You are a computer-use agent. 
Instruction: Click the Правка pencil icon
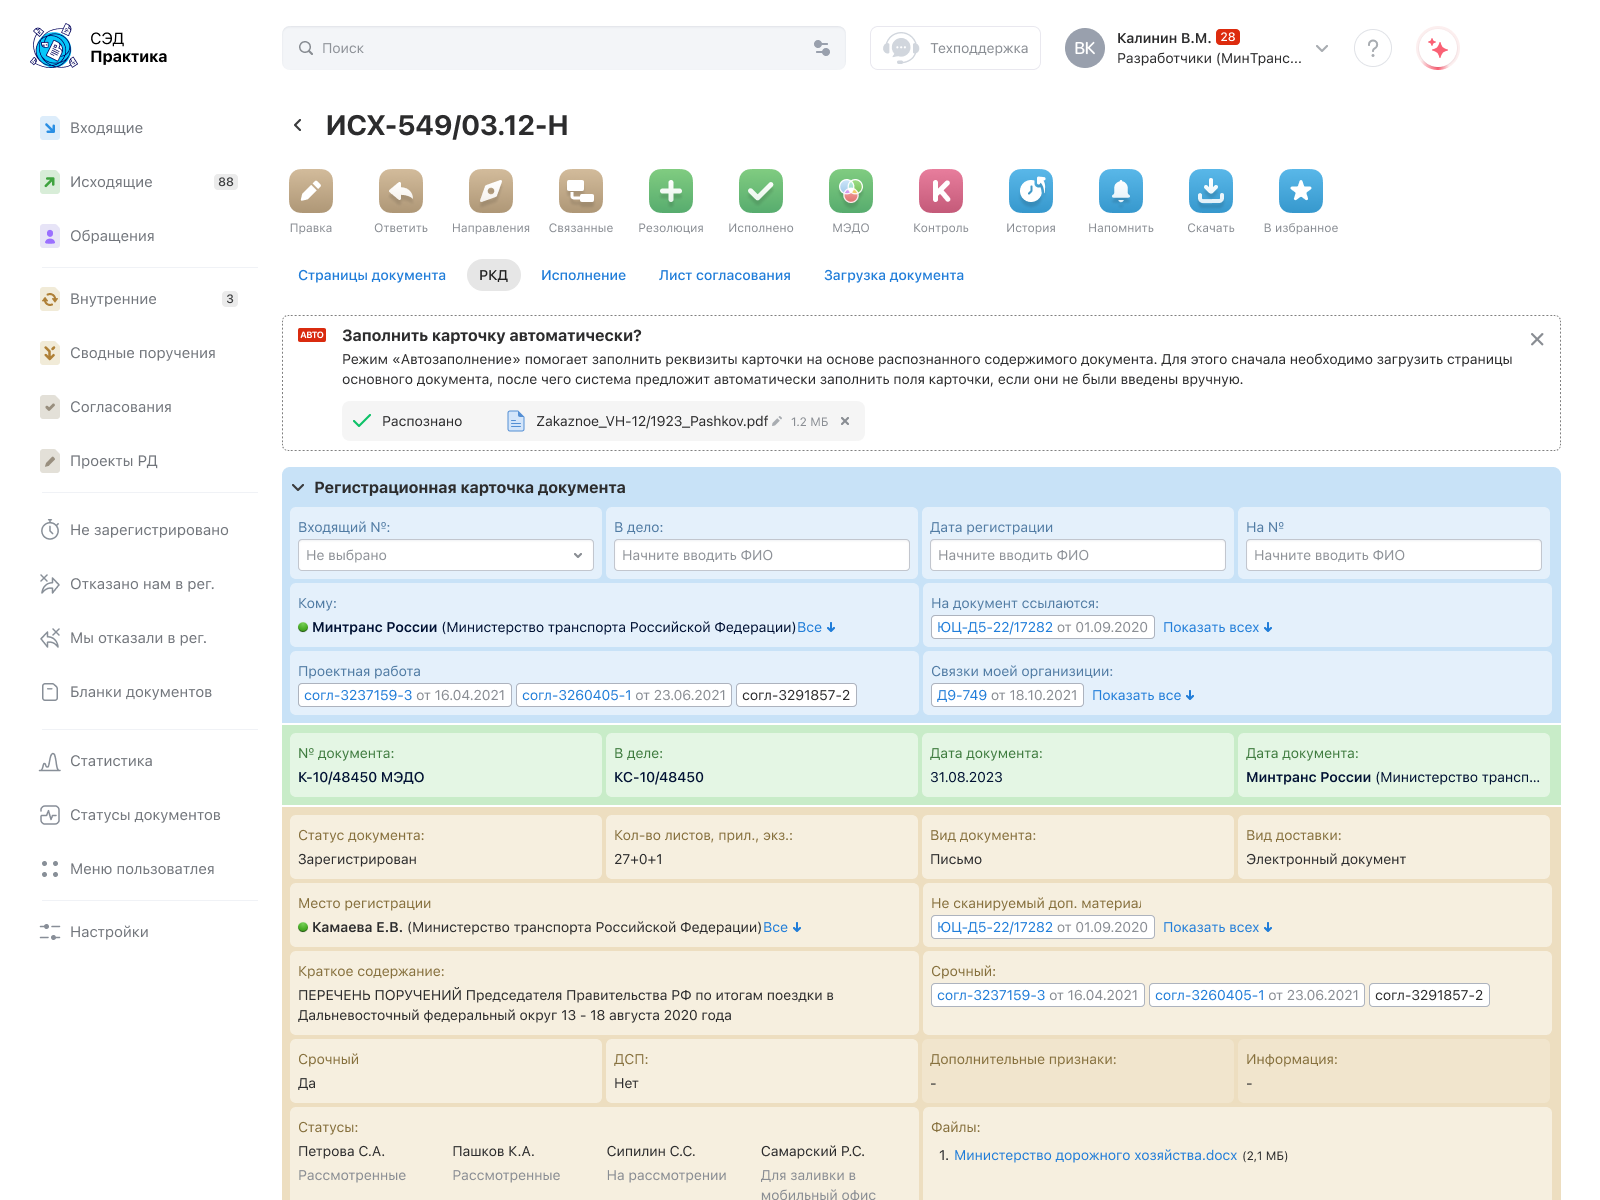coord(311,191)
